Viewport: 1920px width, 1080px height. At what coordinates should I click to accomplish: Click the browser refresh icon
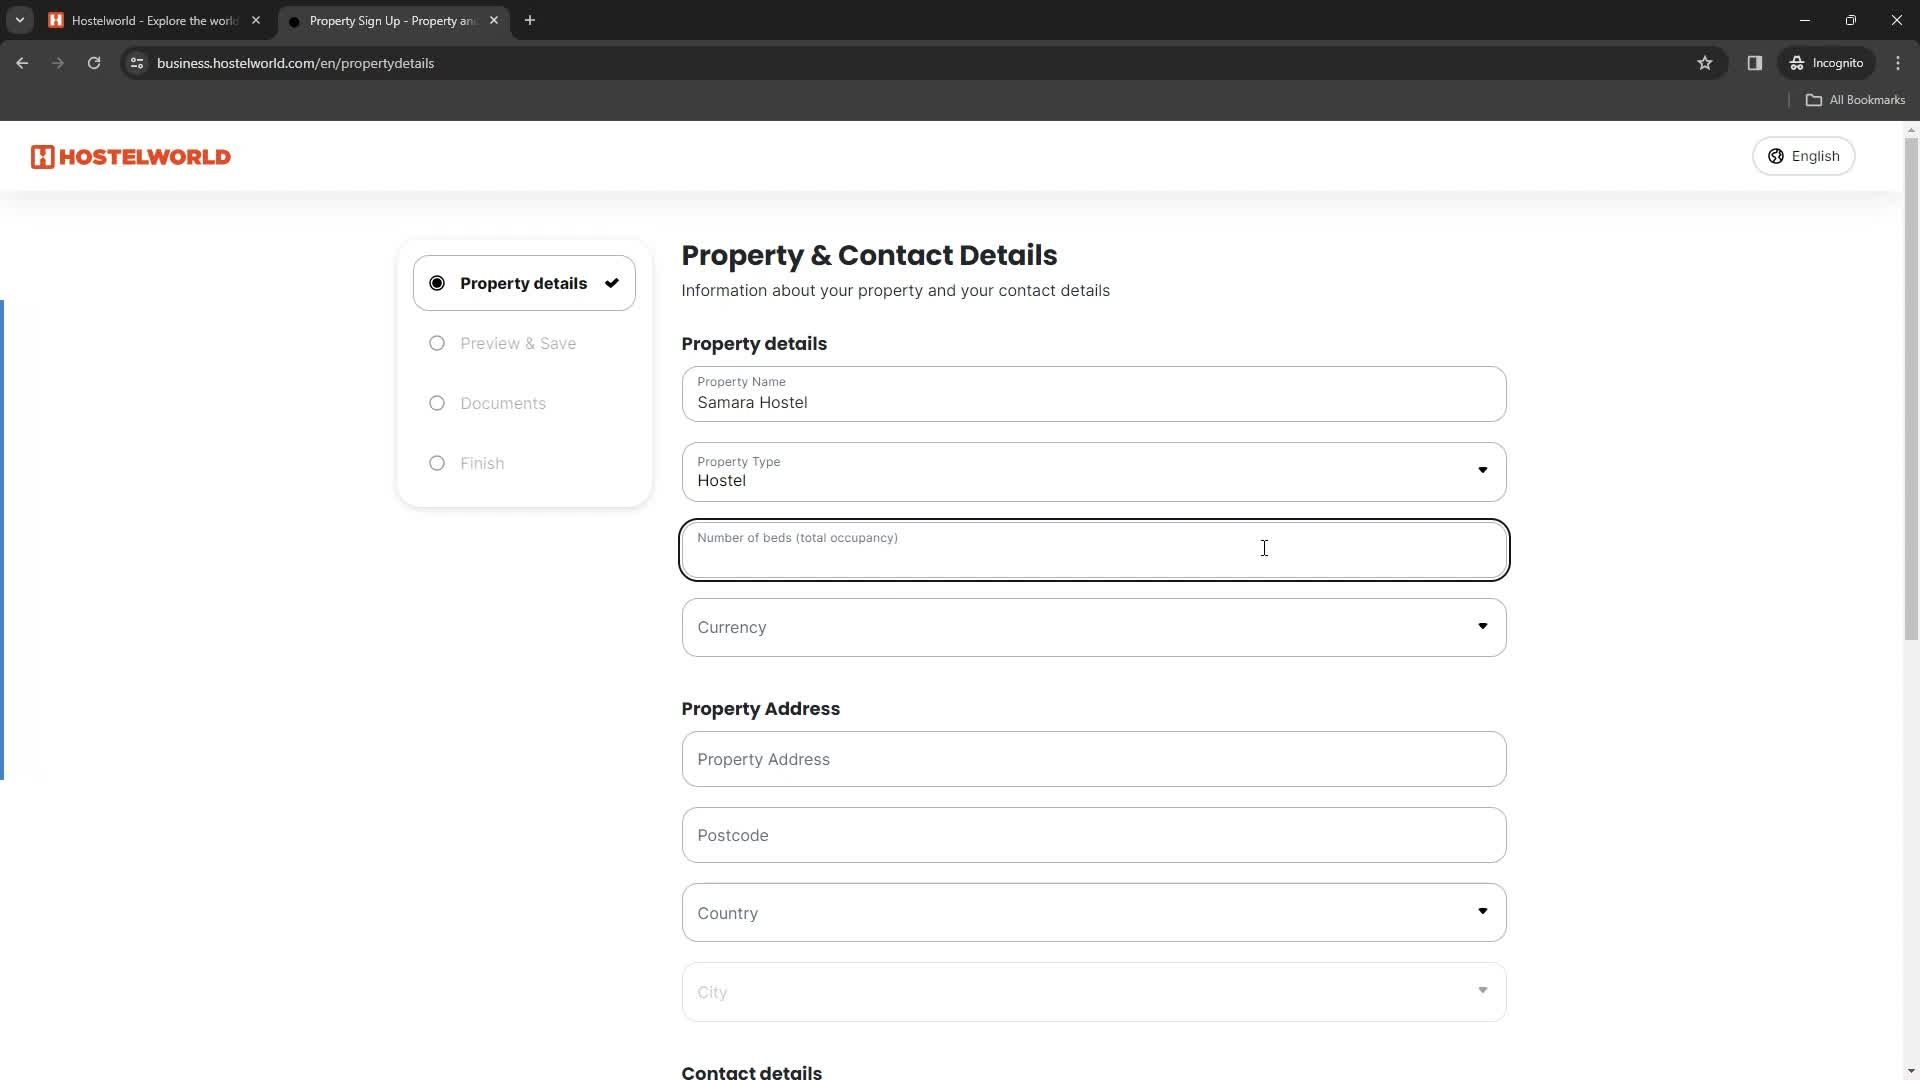(x=94, y=62)
